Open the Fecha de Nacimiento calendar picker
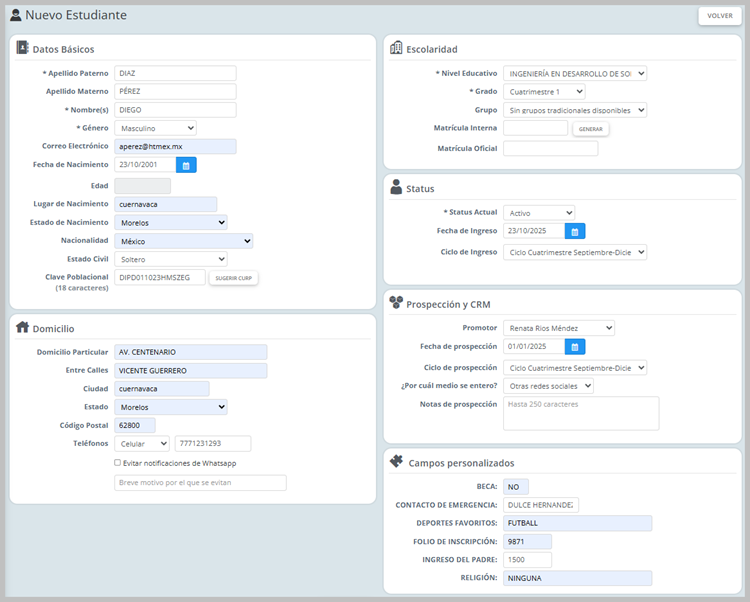Image resolution: width=750 pixels, height=602 pixels. click(186, 165)
